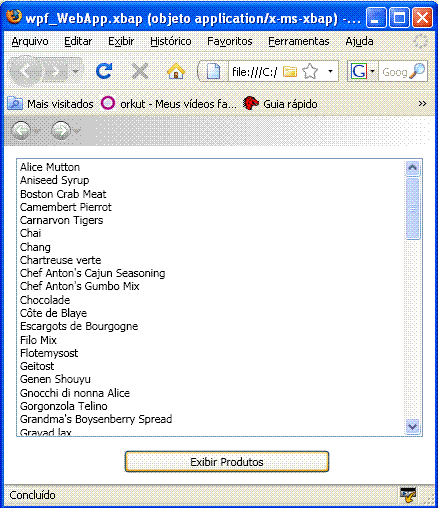Bookmark page with the star icon
This screenshot has width=438, height=511.
[310, 71]
